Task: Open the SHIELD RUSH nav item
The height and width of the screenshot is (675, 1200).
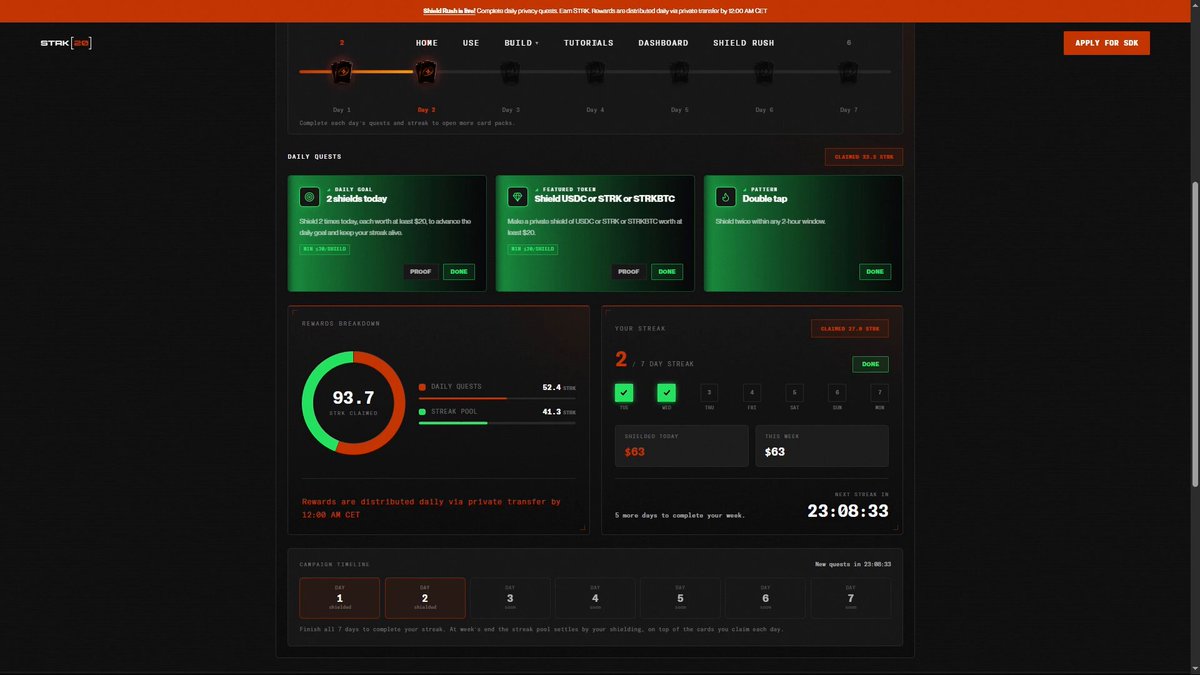Action: (x=744, y=43)
